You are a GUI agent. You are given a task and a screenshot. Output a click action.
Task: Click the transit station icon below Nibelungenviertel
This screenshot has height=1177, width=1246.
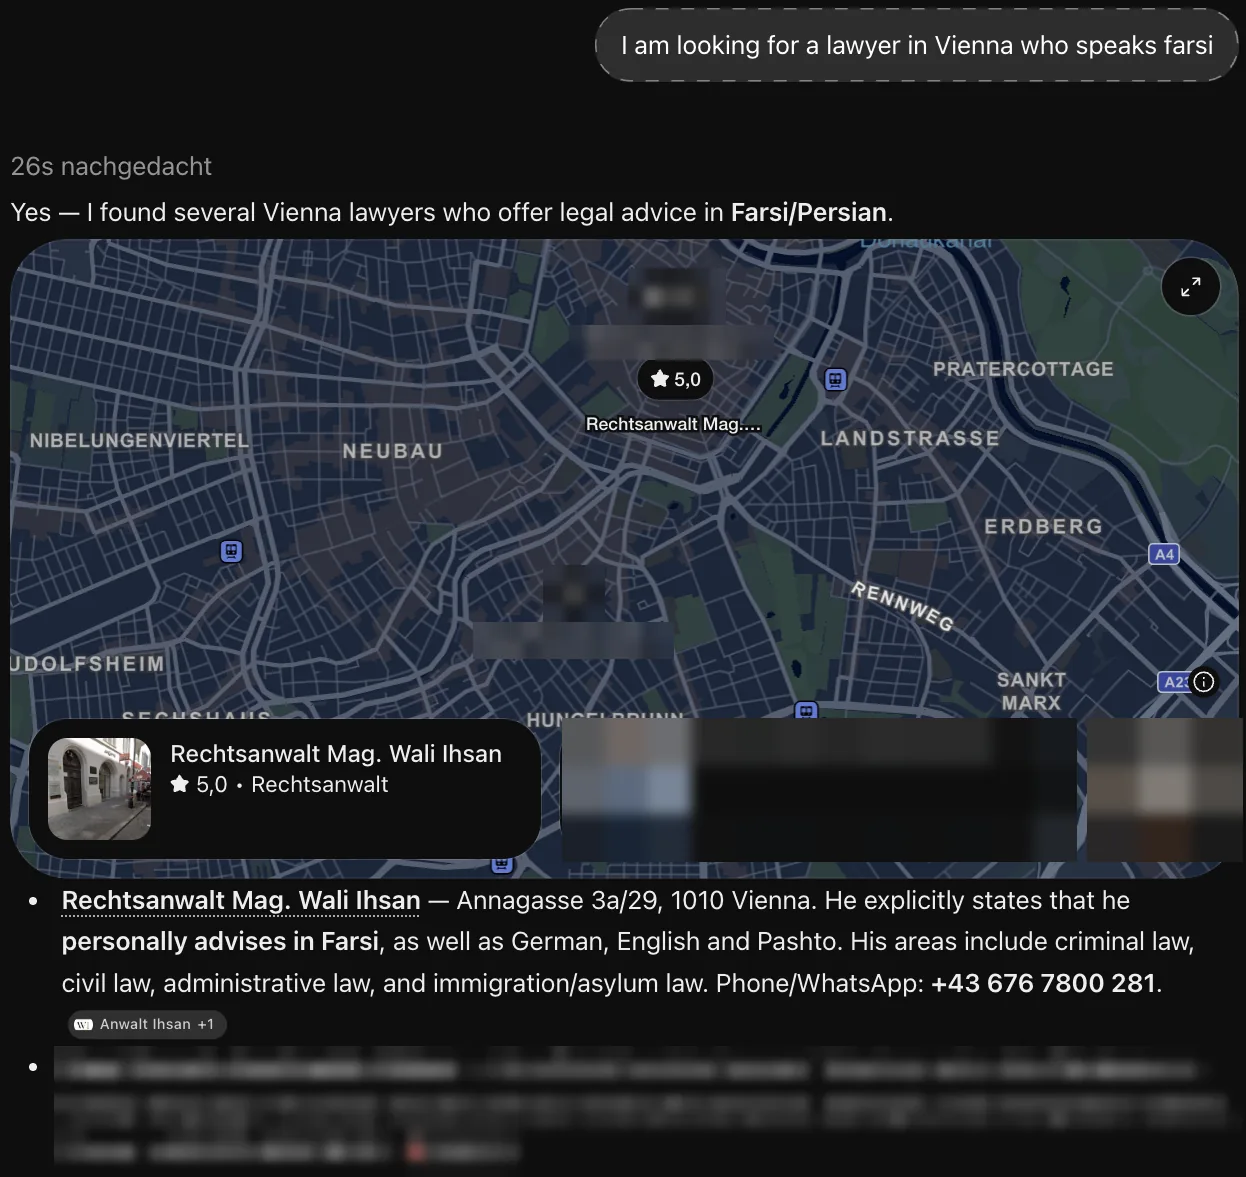(x=231, y=551)
